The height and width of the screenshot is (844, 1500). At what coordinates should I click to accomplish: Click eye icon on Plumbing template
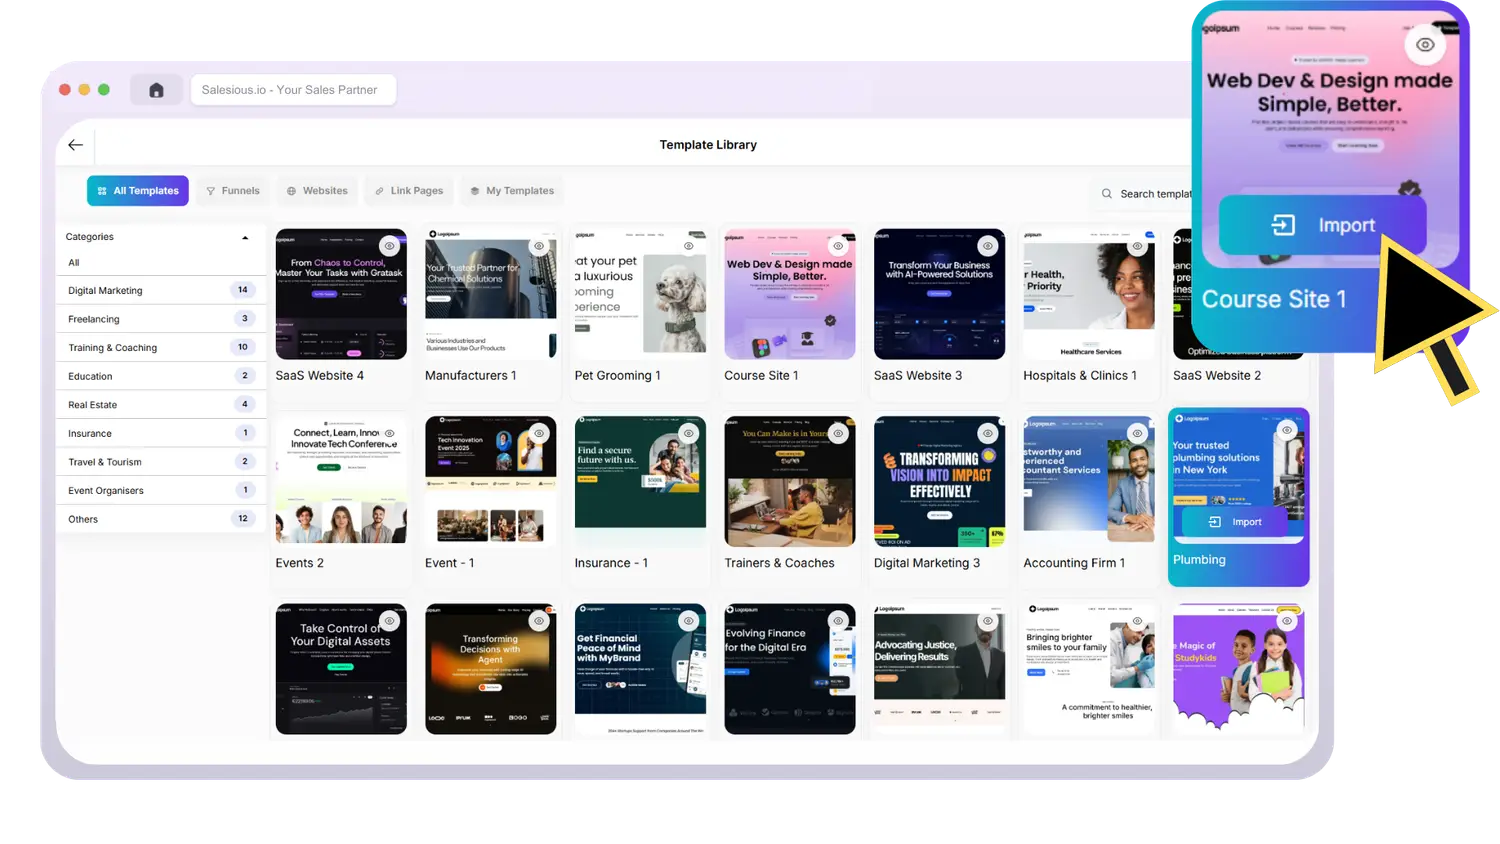tap(1287, 430)
